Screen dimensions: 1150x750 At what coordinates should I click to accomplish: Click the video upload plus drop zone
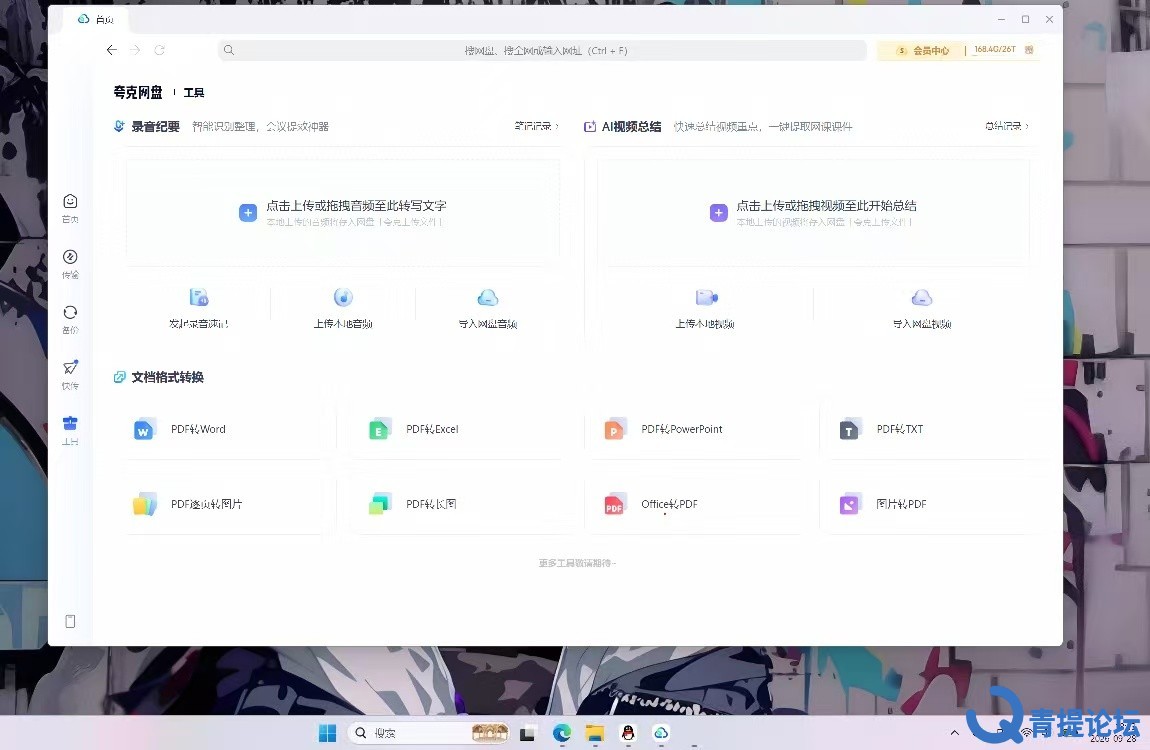tap(813, 212)
